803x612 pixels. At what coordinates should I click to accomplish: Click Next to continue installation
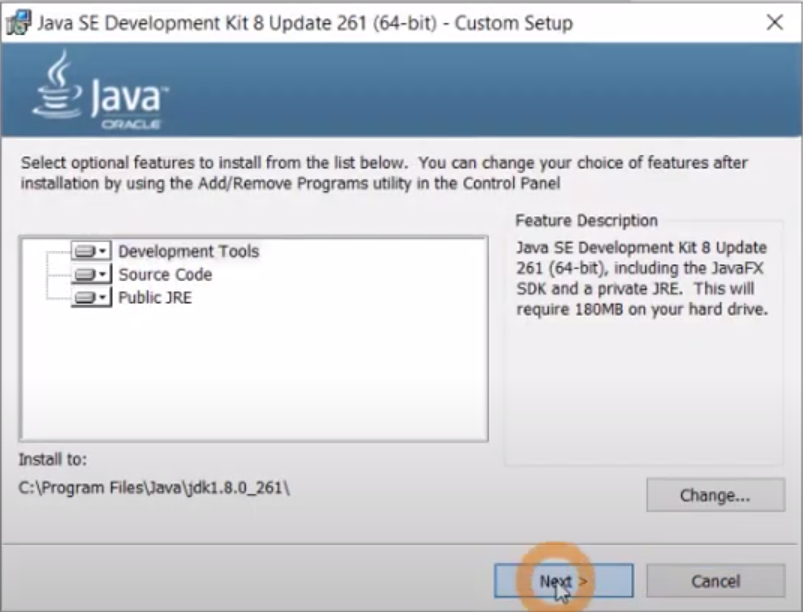pyautogui.click(x=563, y=581)
